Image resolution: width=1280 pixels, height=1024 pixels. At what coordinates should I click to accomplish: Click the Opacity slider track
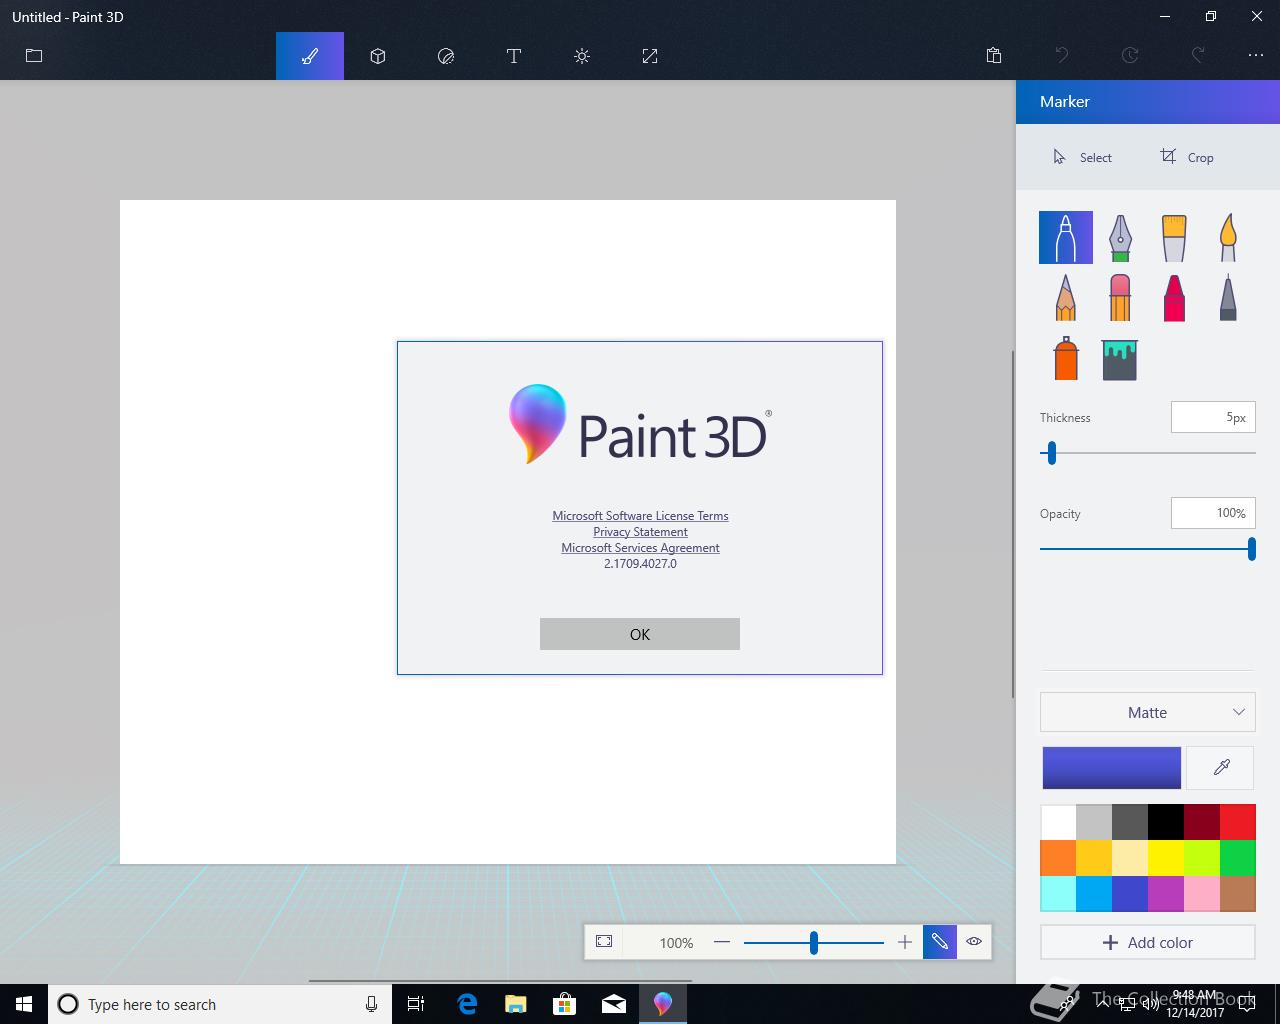point(1148,549)
